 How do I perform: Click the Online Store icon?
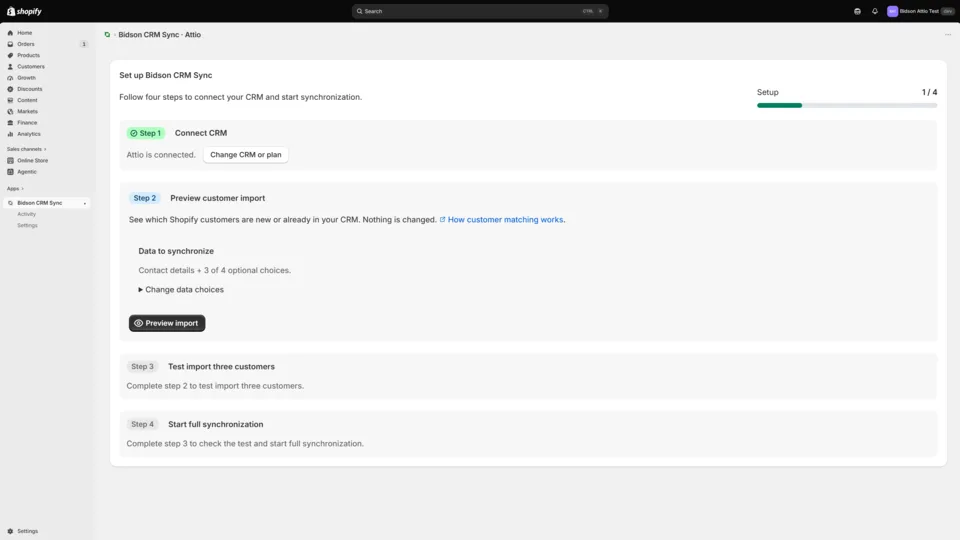point(10,160)
